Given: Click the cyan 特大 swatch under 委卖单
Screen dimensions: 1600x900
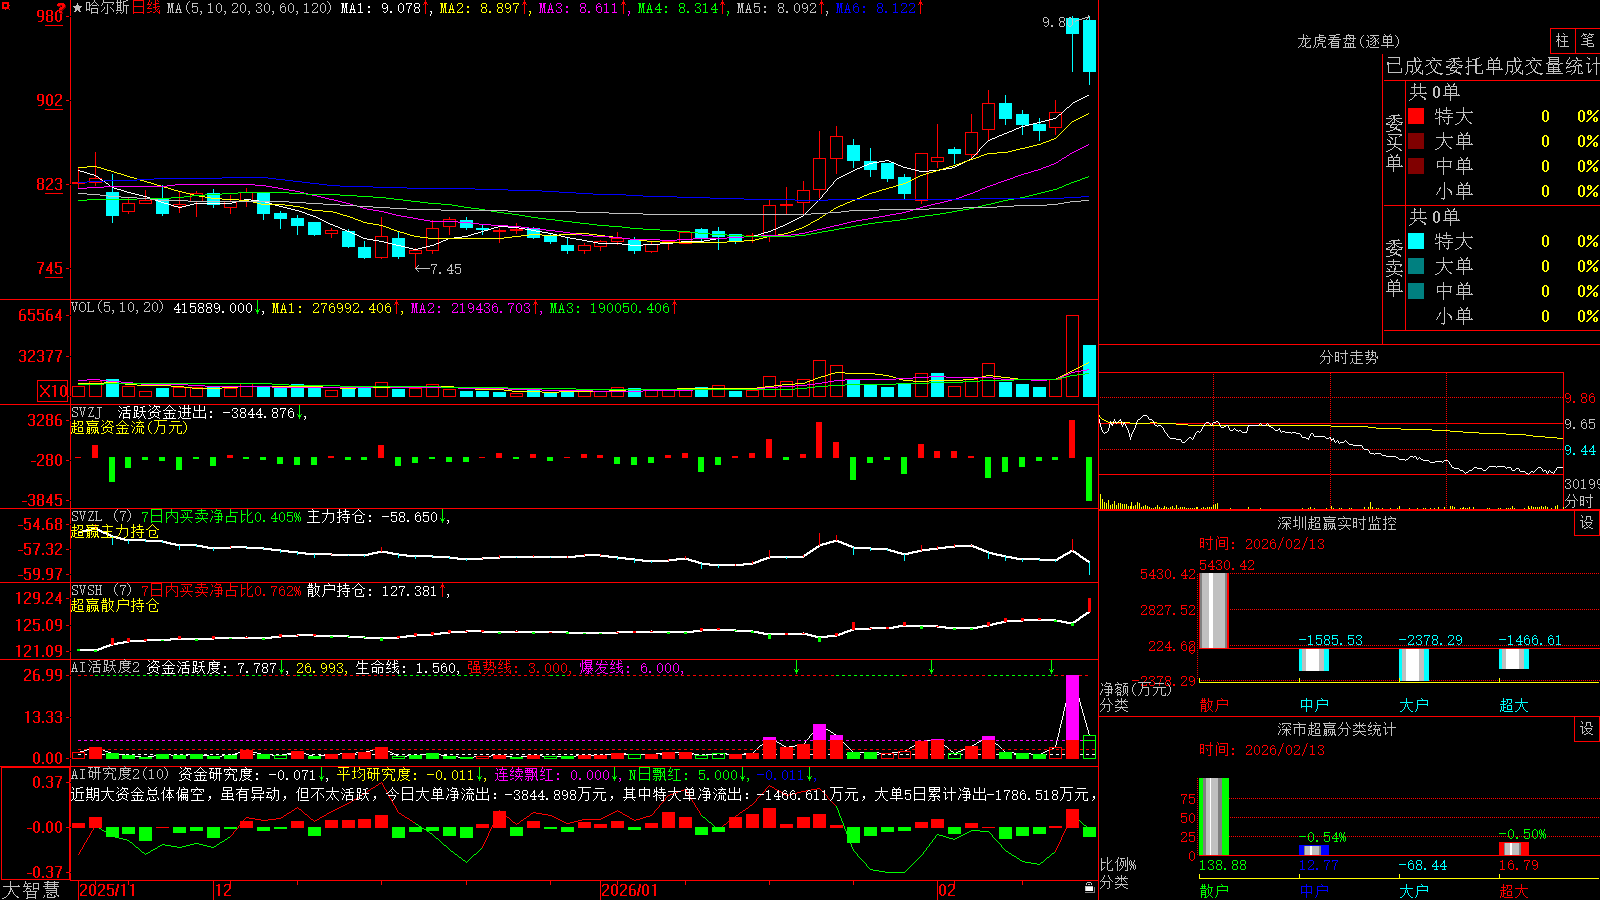Looking at the screenshot, I should coord(1416,241).
